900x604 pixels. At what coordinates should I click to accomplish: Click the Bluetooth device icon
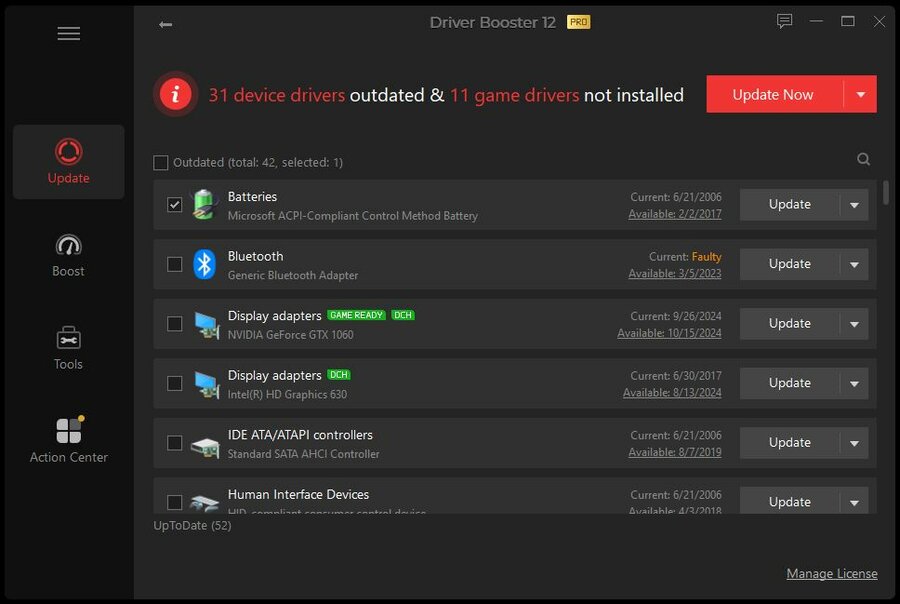[x=204, y=264]
